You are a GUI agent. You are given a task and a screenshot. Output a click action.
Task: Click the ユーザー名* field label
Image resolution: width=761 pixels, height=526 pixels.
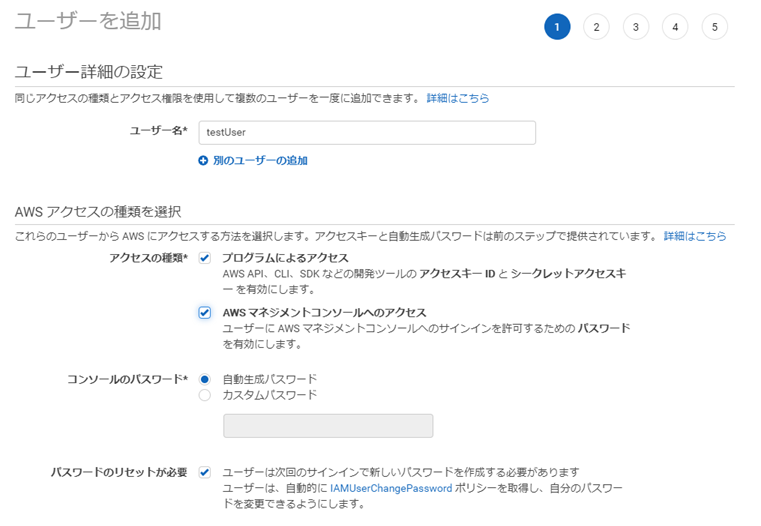(x=158, y=131)
